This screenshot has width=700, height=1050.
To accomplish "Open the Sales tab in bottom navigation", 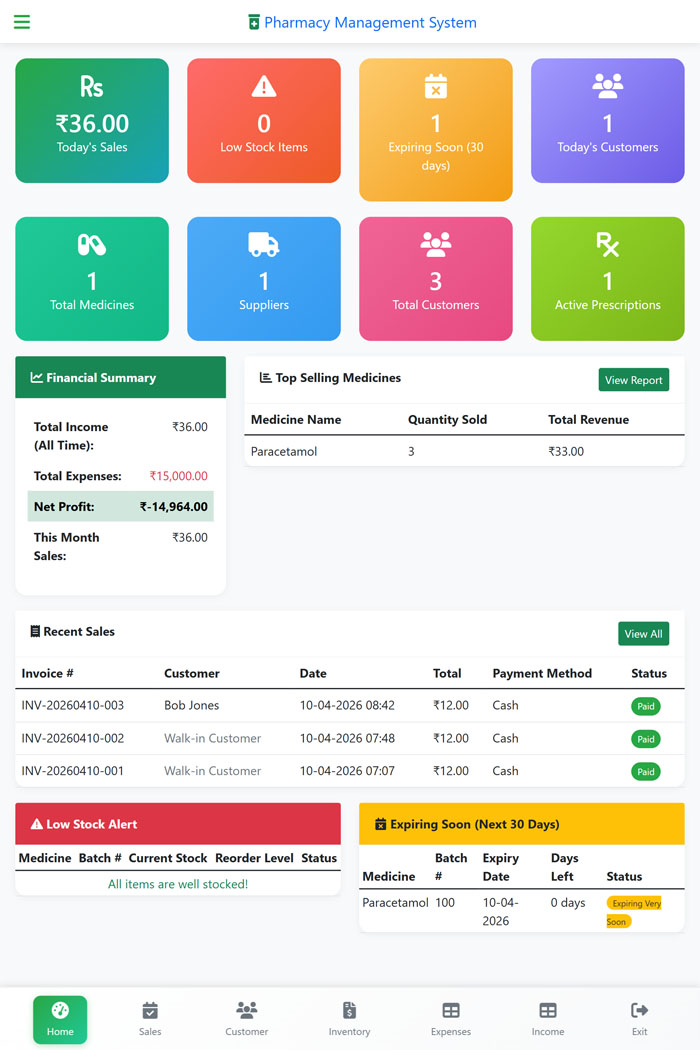I will (x=150, y=1019).
